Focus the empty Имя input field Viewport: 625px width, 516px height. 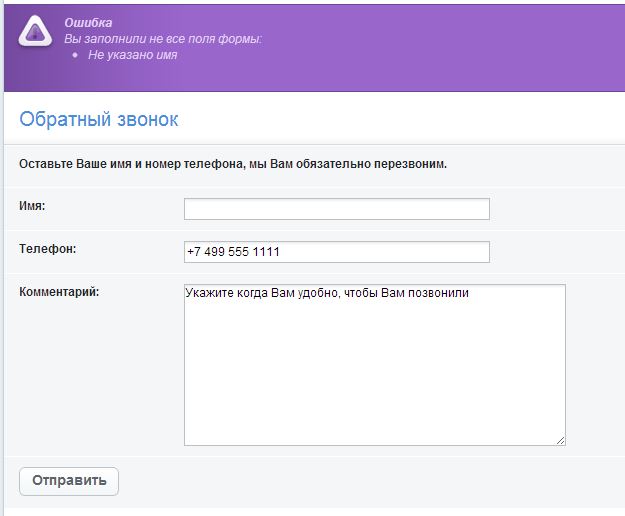(x=337, y=209)
